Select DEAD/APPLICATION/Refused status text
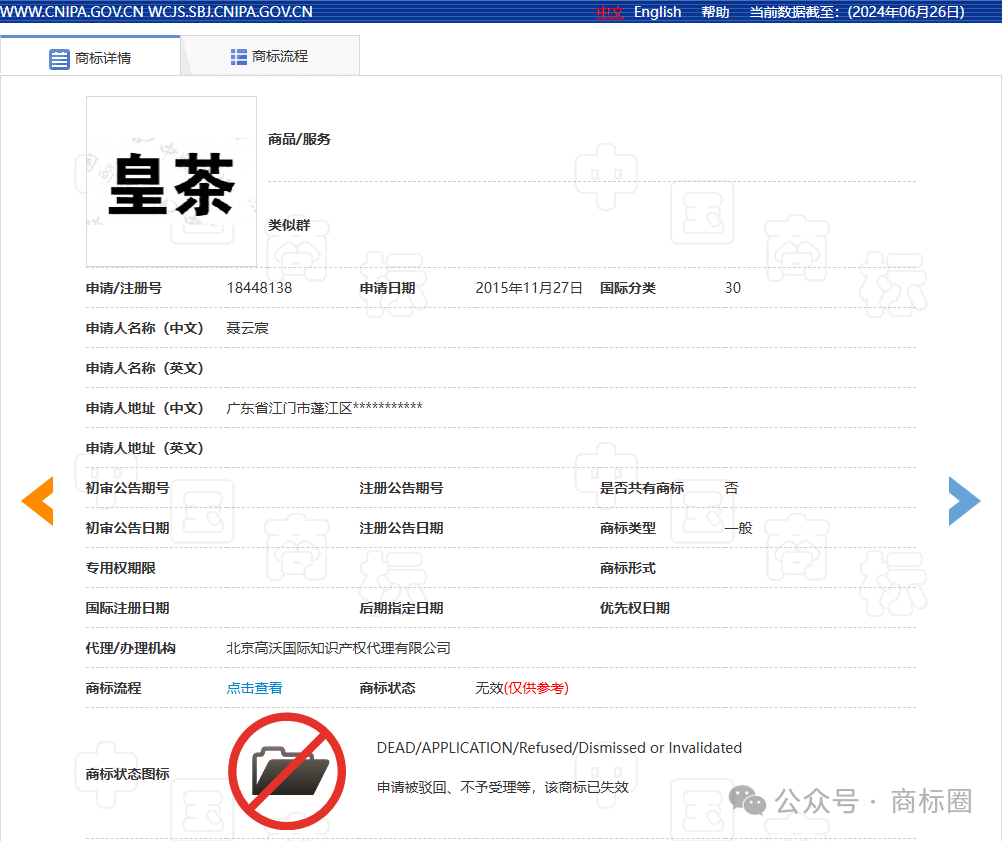Screen dimensions: 1004x841 (559, 747)
